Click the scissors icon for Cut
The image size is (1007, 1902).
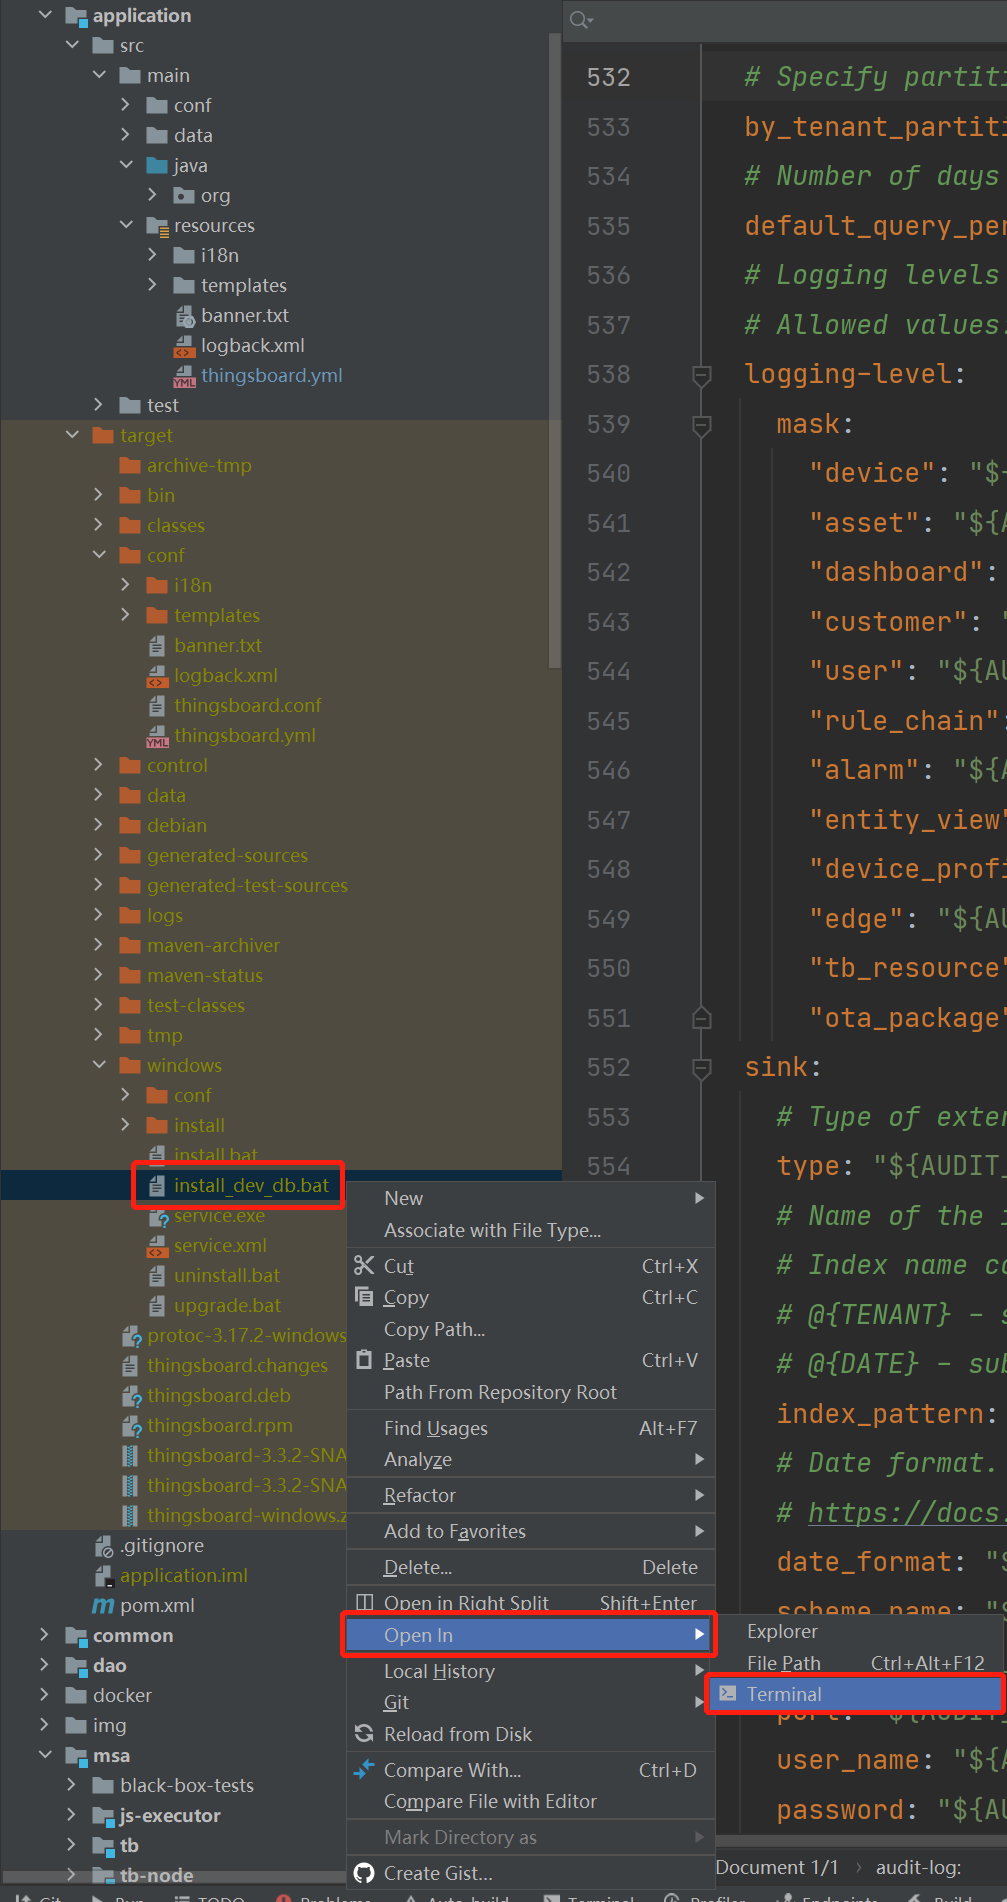[364, 1265]
